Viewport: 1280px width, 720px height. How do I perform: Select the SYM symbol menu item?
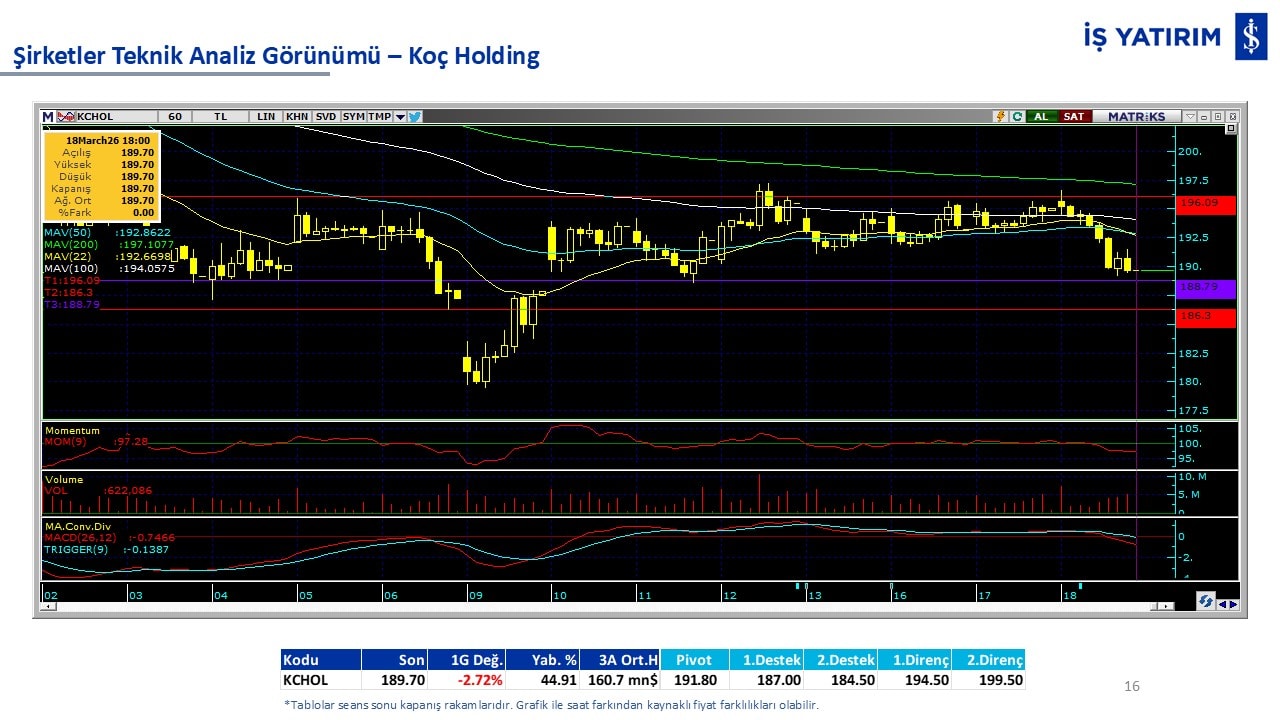click(x=354, y=116)
